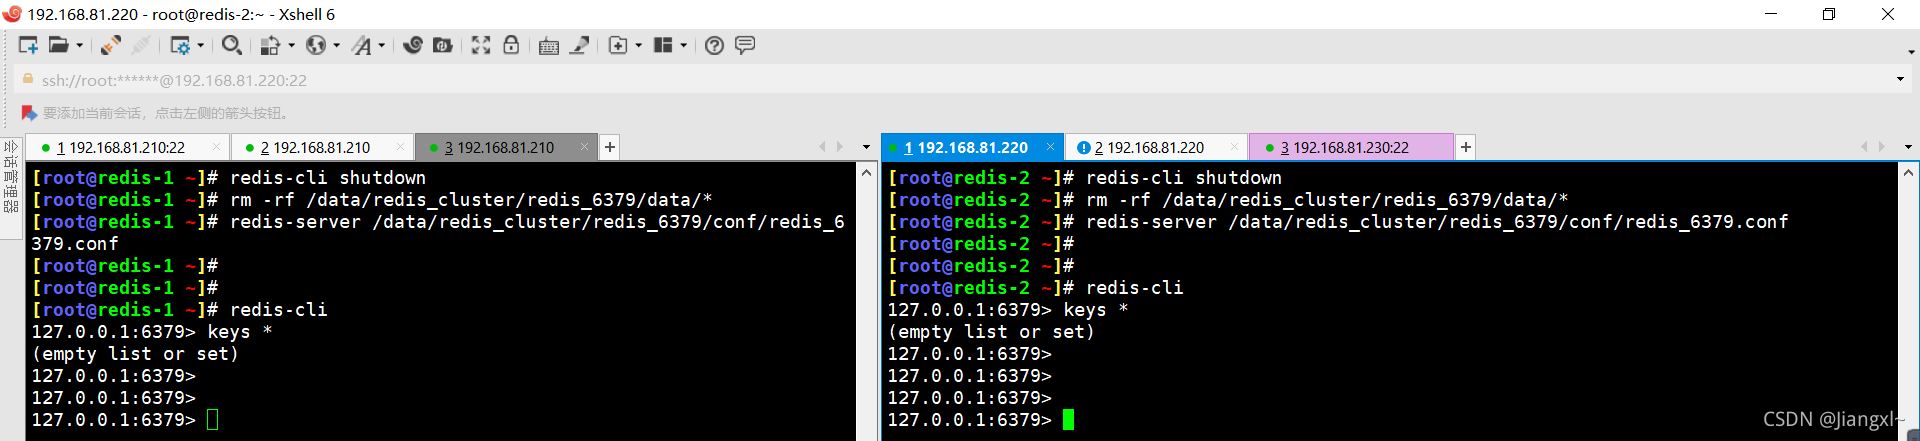This screenshot has width=1920, height=441.
Task: Click the copy/paste toolbar icon
Action: pos(270,45)
